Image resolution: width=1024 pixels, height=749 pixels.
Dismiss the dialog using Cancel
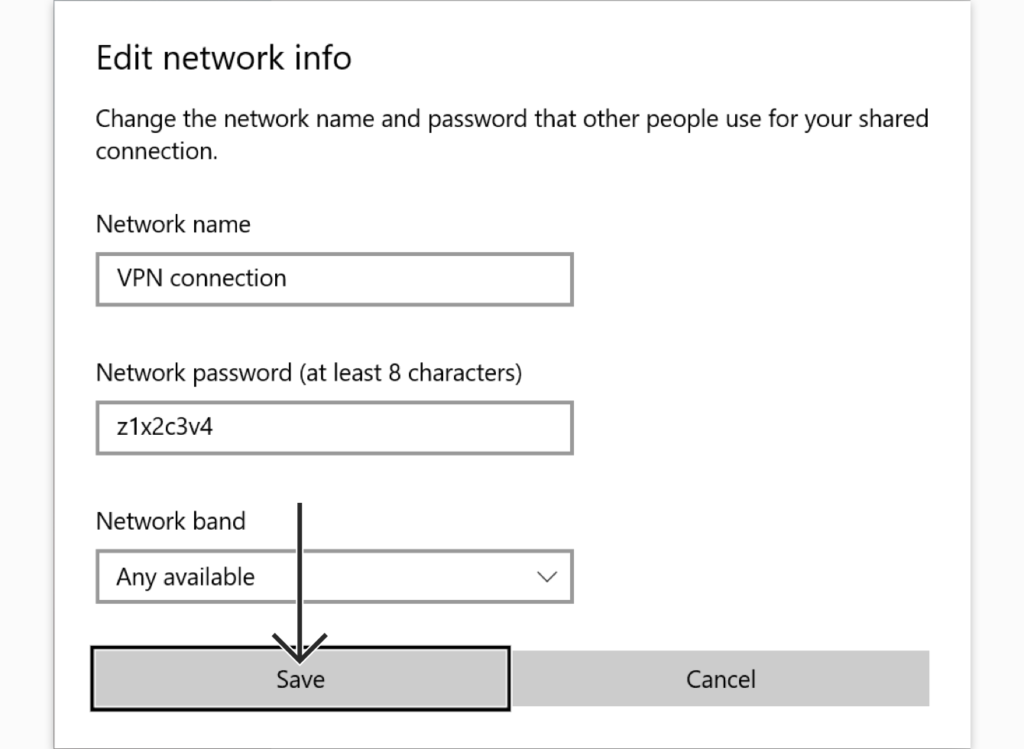click(x=720, y=678)
